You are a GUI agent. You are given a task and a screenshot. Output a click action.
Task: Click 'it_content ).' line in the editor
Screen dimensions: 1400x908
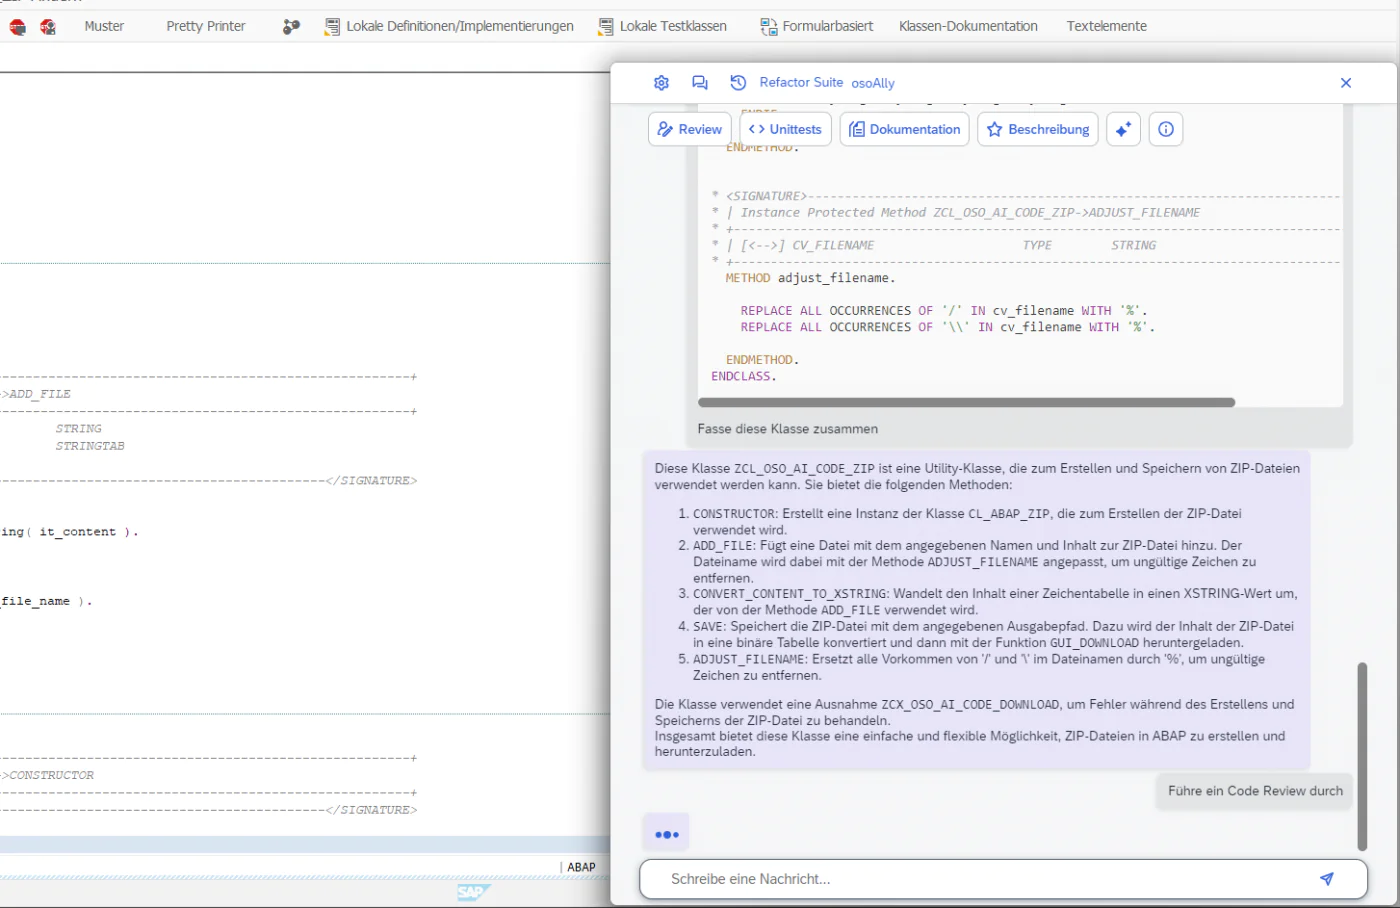(89, 532)
